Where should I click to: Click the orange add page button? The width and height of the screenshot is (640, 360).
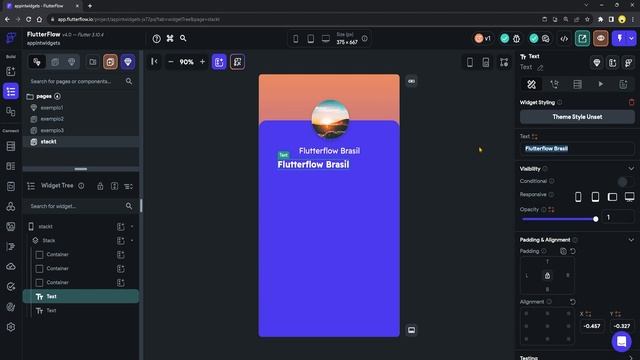[x=110, y=62]
